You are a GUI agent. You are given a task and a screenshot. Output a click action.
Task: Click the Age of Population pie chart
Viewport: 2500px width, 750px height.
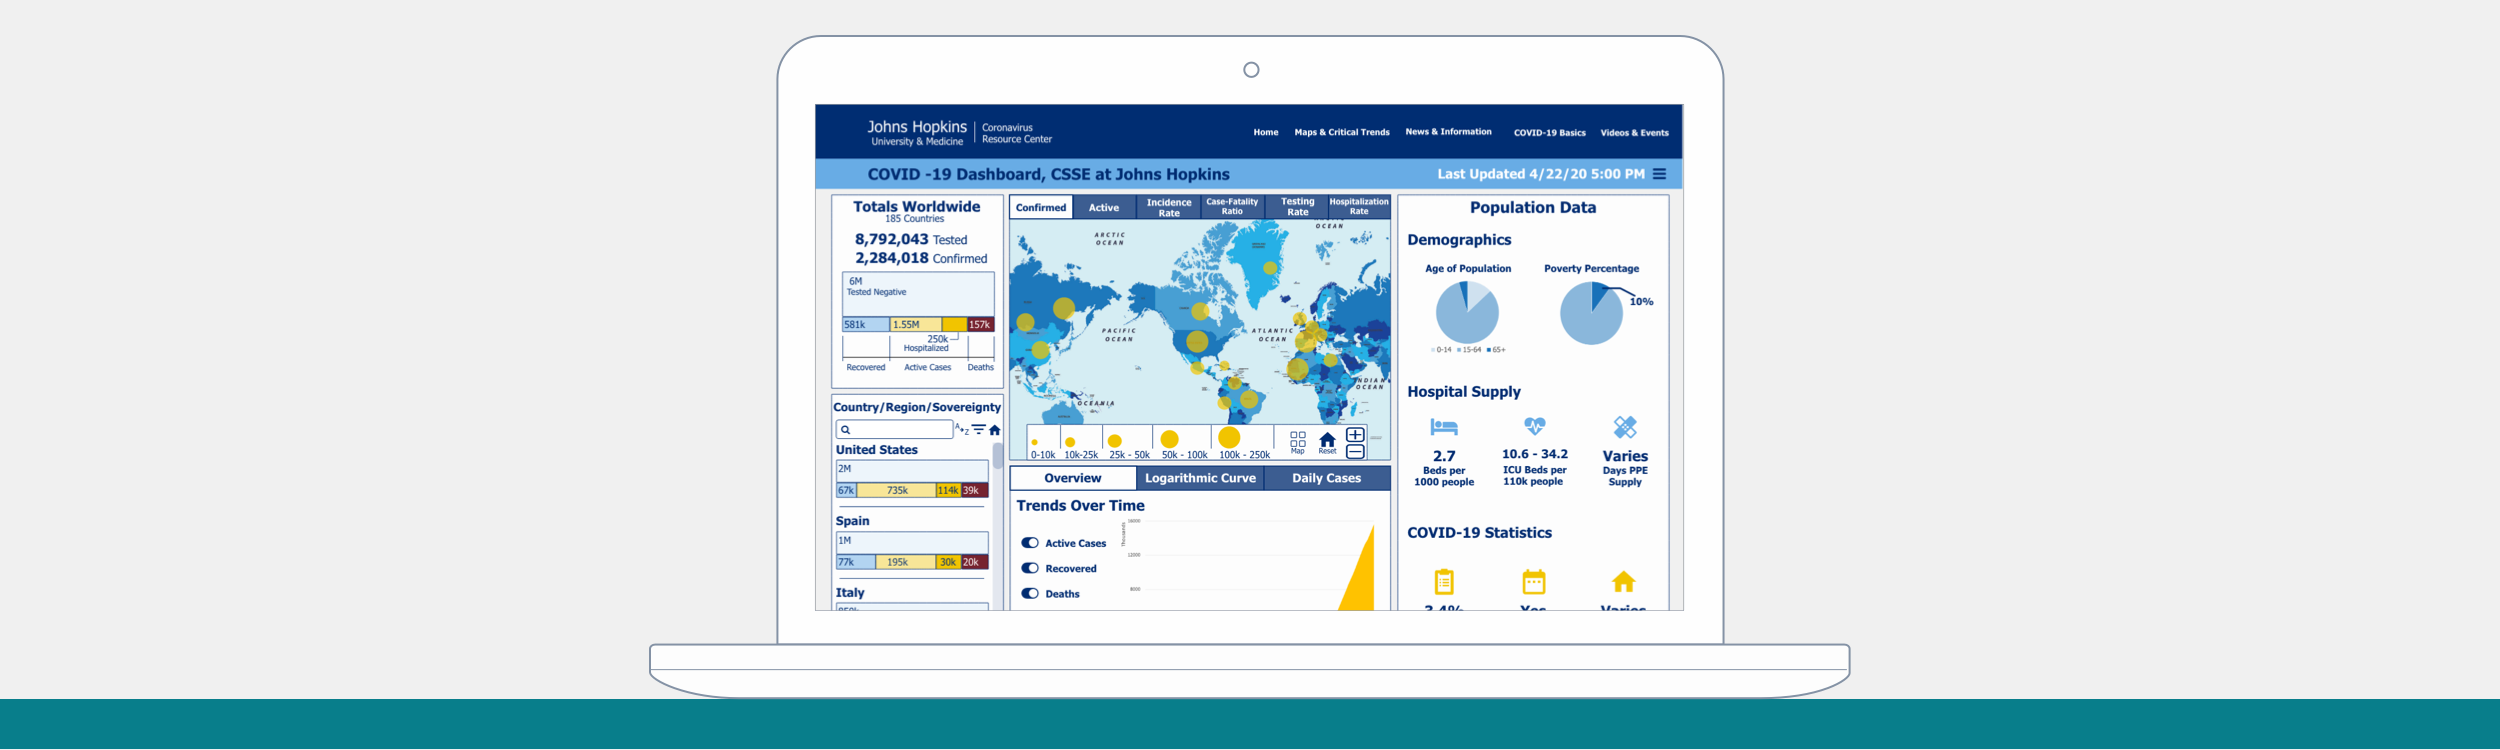pyautogui.click(x=1467, y=313)
